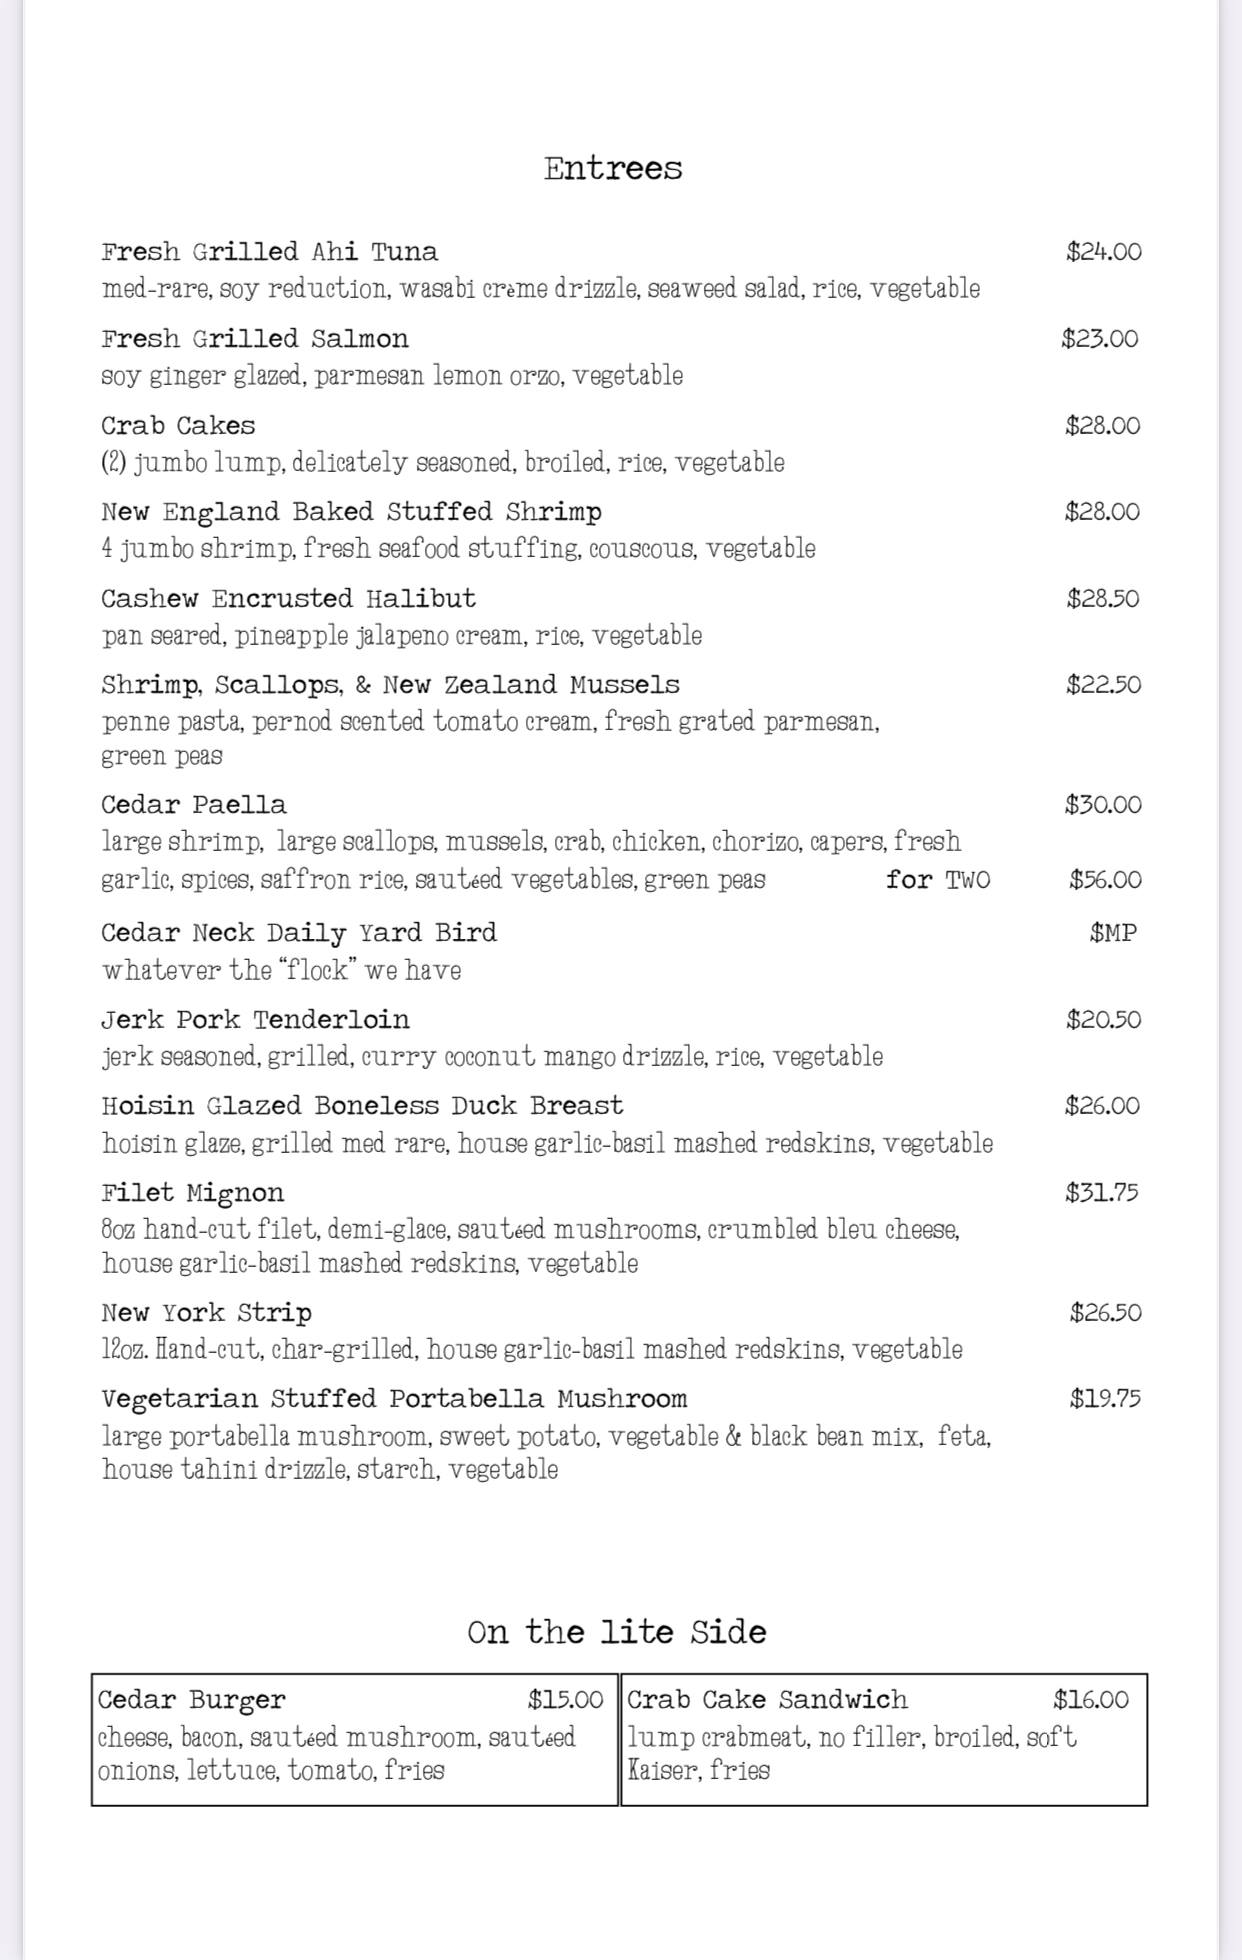Click the Entrees heading
The height and width of the screenshot is (1960, 1242).
click(613, 168)
